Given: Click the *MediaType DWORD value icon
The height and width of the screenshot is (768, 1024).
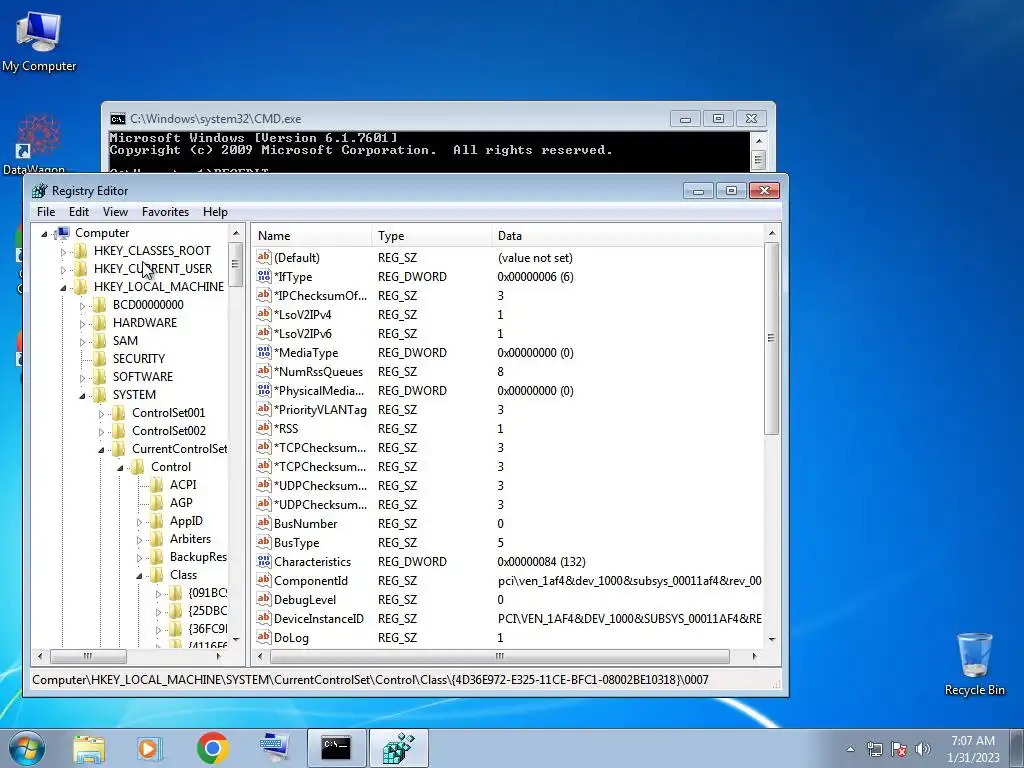Looking at the screenshot, I should click(x=264, y=352).
